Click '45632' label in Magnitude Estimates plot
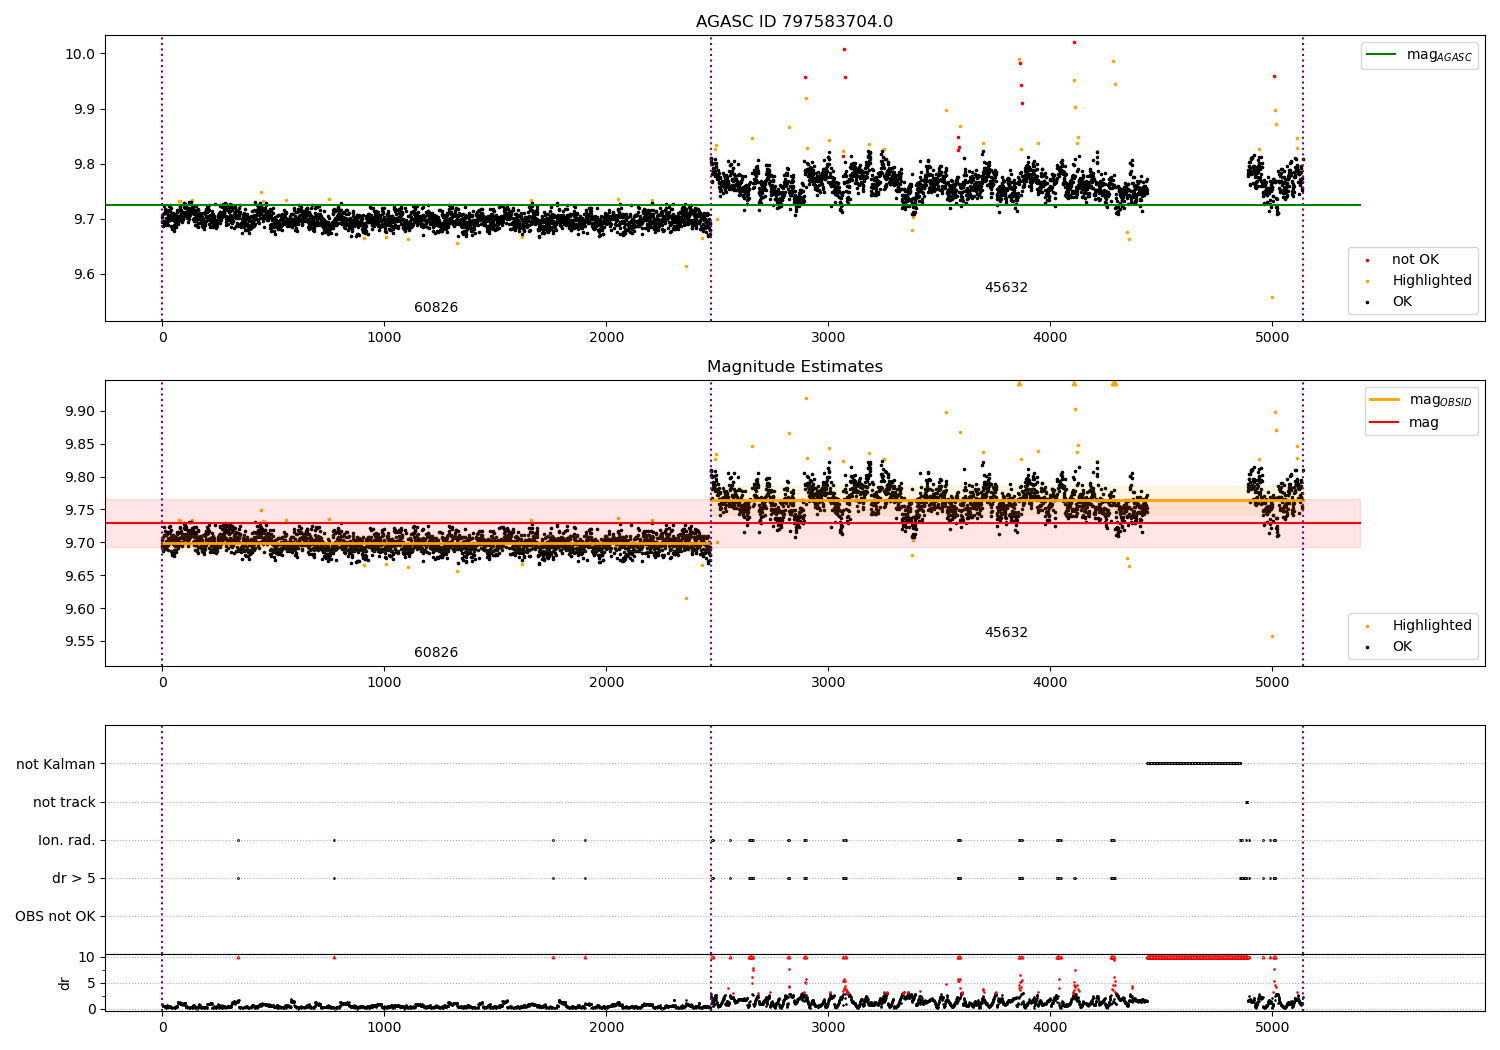 click(x=1006, y=633)
